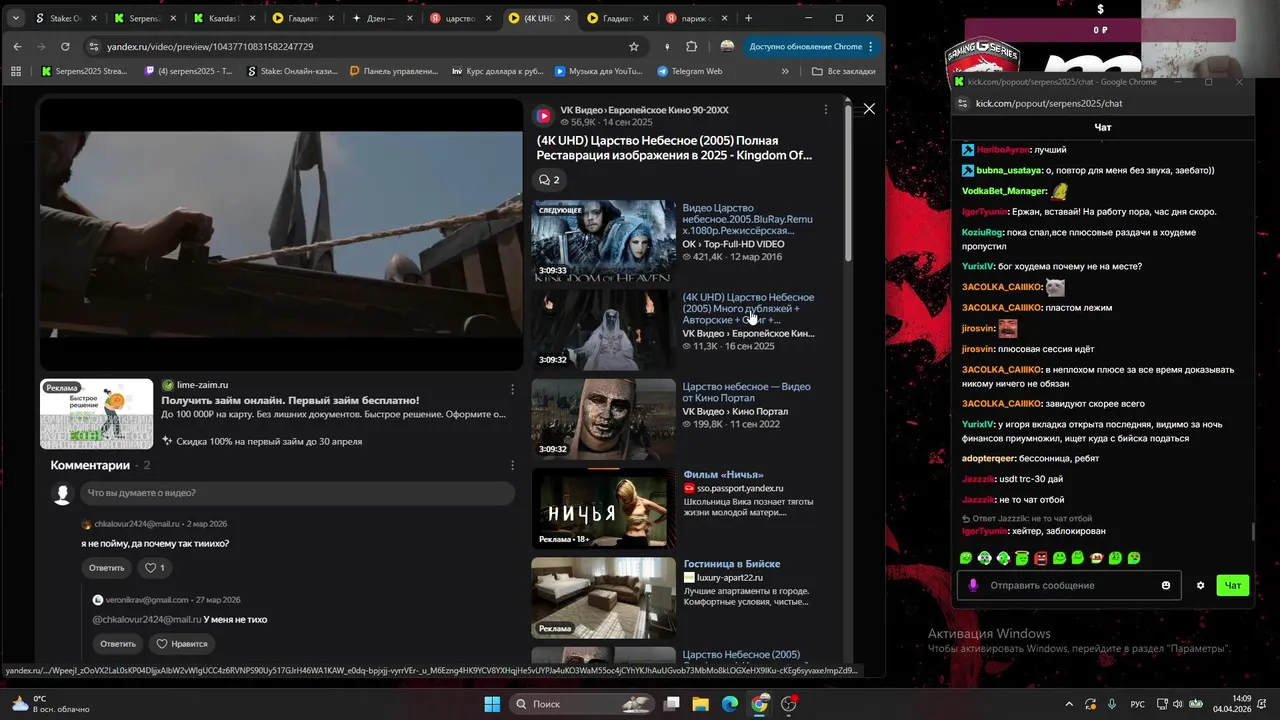The image size is (1280, 720).
Task: Click 'Доступно обновление Chrome' button
Action: [x=812, y=46]
